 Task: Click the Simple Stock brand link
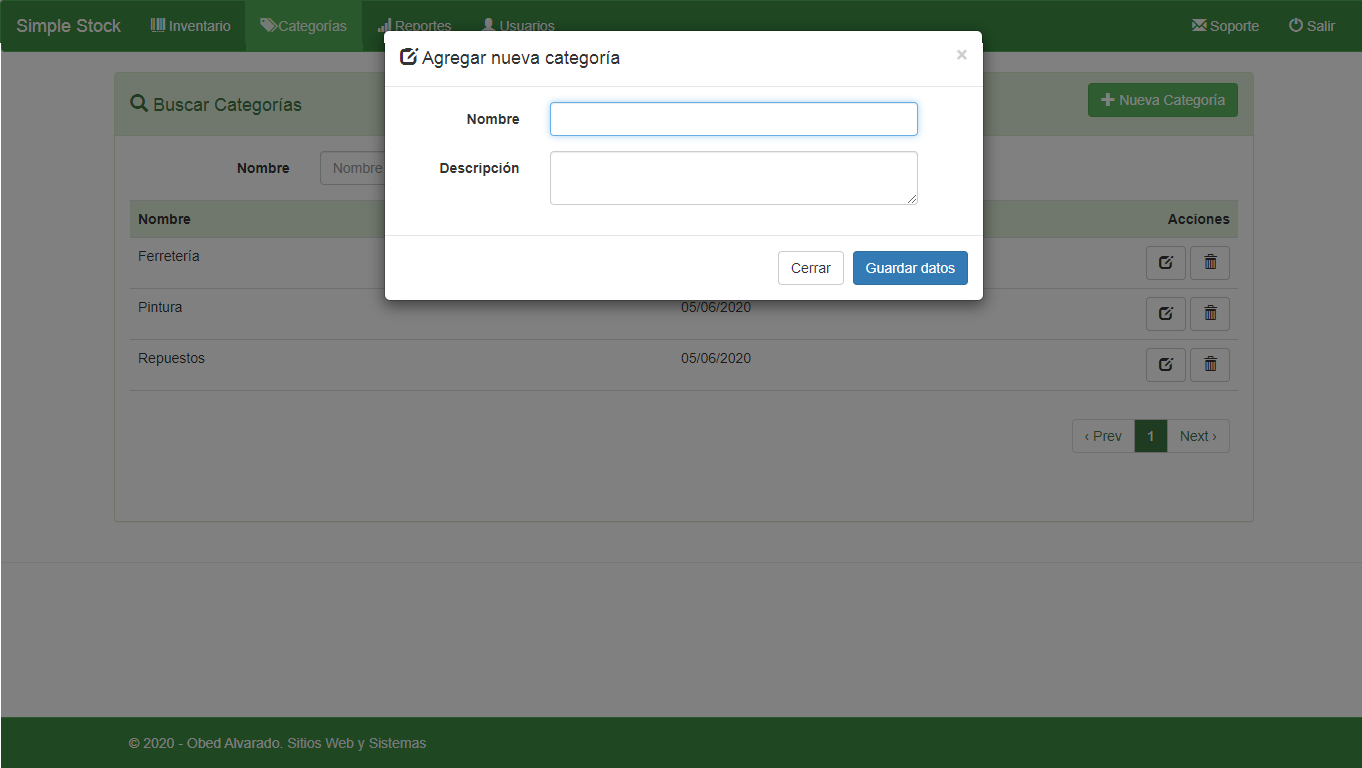[x=68, y=26]
